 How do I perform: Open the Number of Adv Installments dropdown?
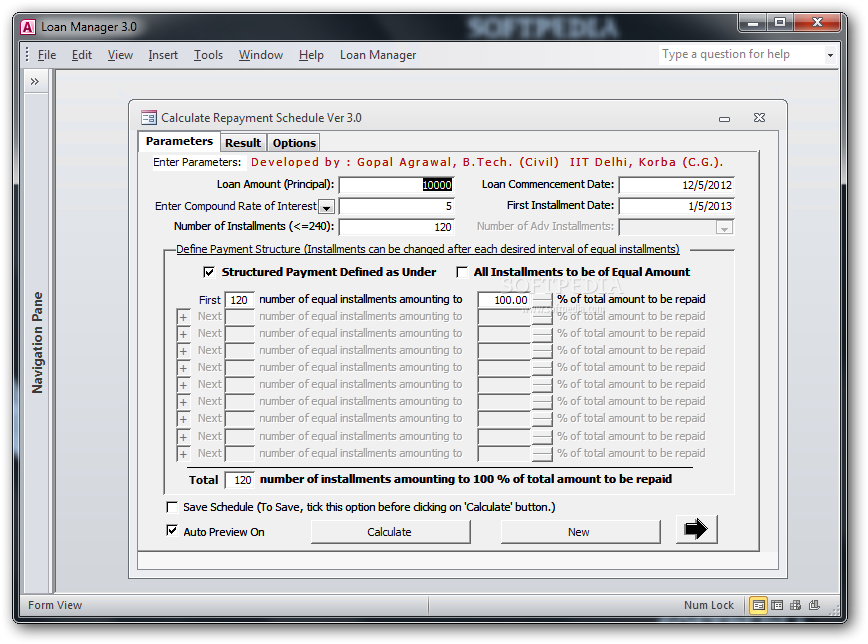point(724,228)
